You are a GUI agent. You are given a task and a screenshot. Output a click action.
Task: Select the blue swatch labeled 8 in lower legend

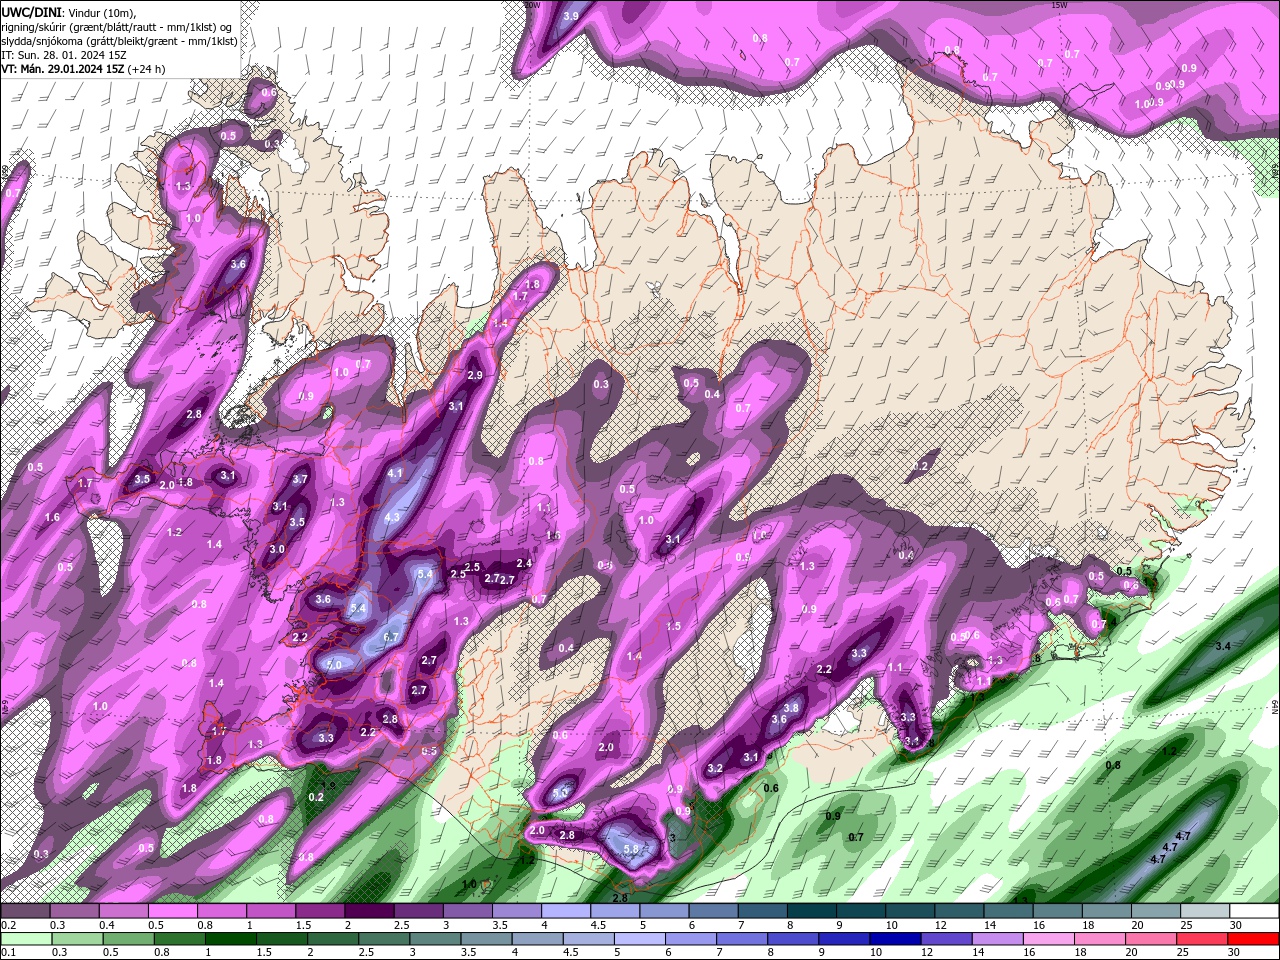791,939
